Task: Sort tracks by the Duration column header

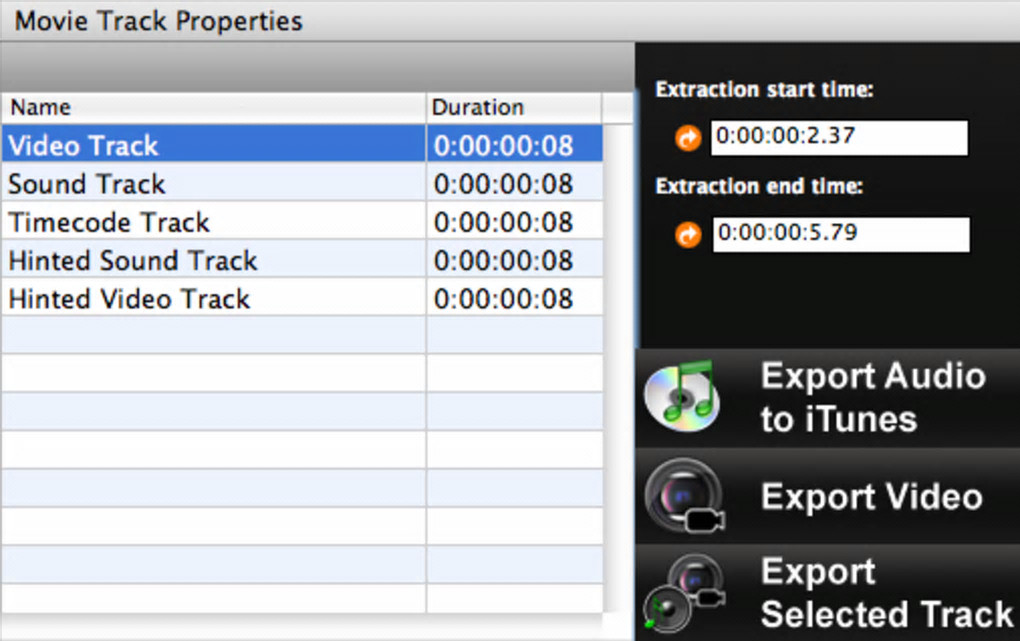Action: point(514,107)
